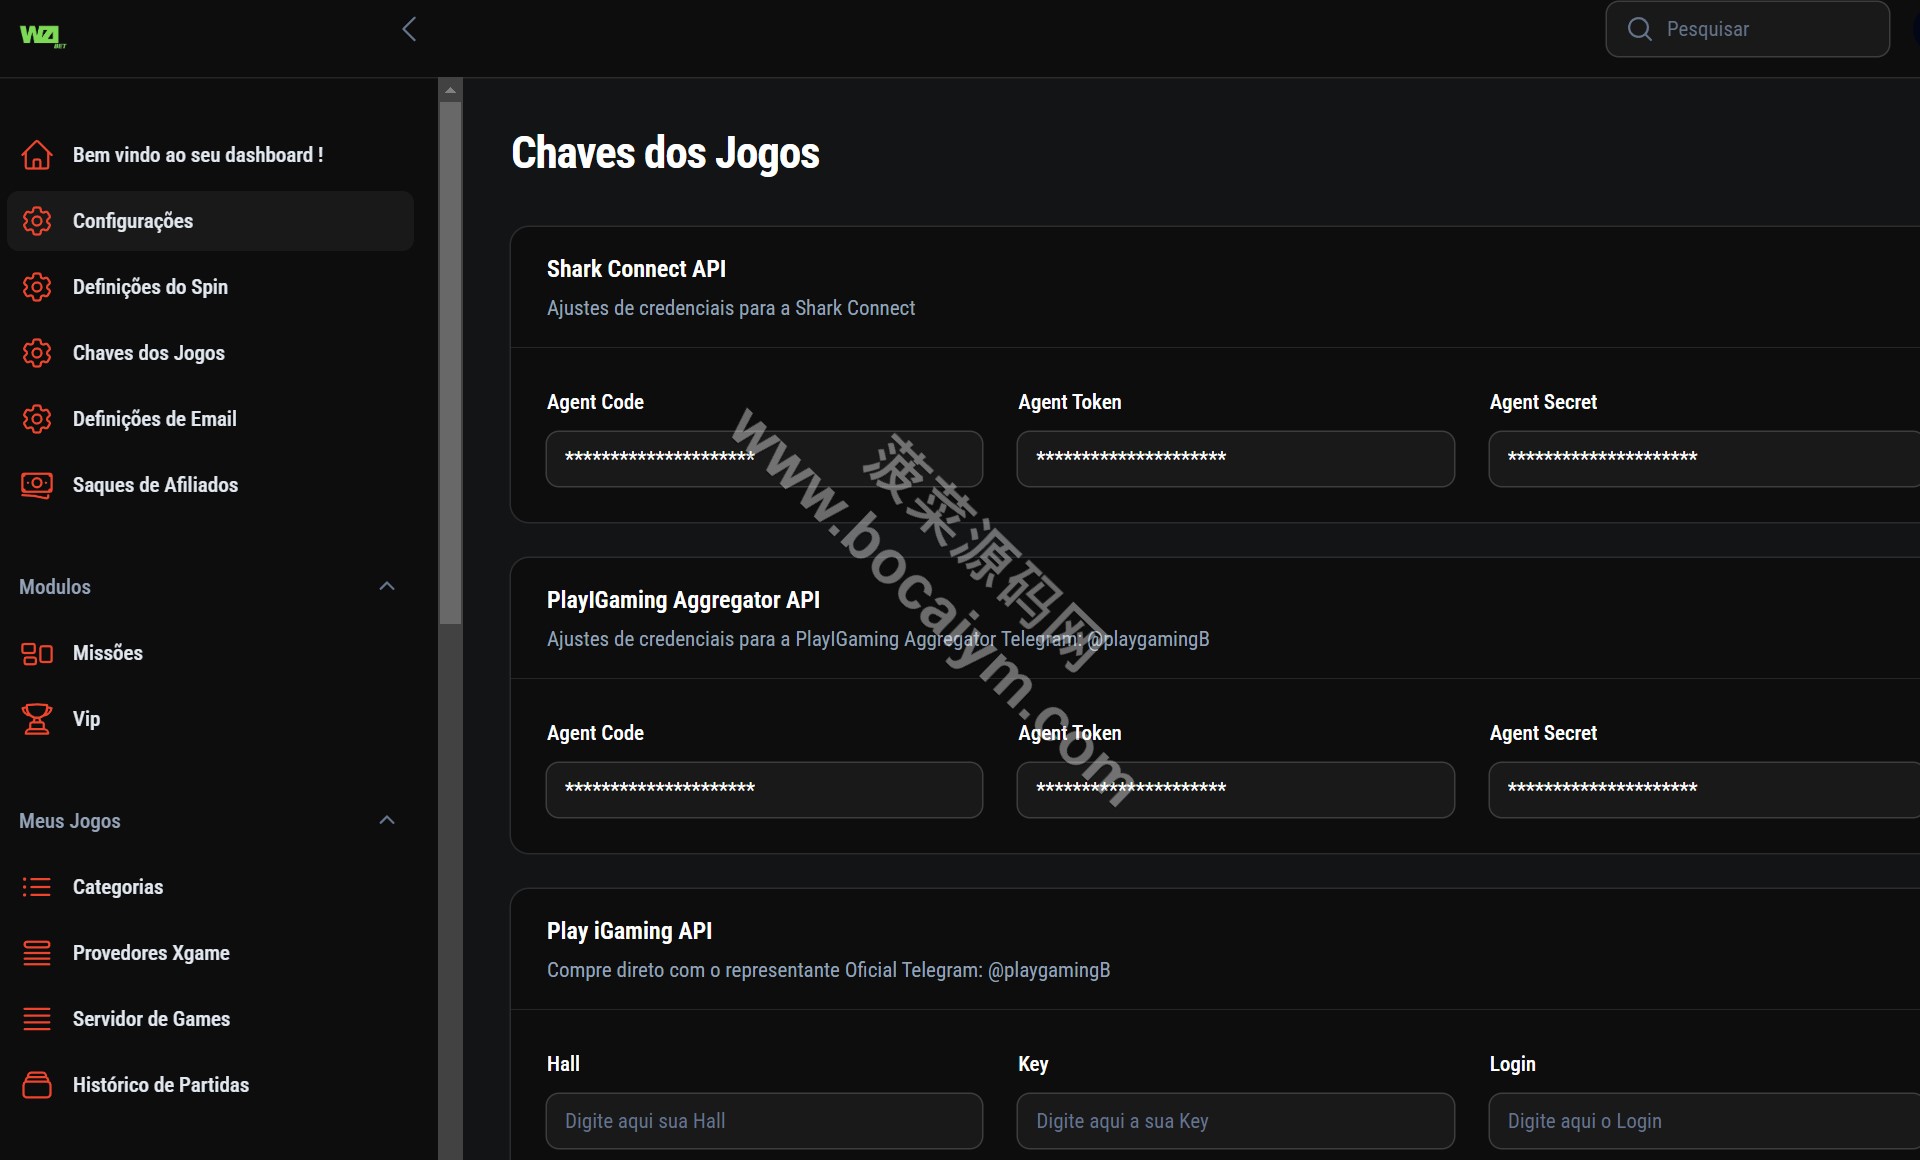Collapse the Meus Jogos section chevron

387,820
